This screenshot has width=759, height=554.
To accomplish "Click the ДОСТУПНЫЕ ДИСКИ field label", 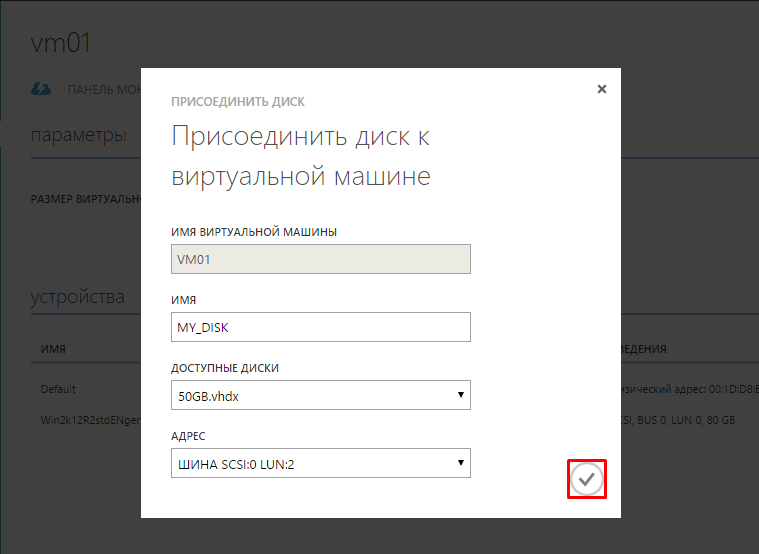I will point(225,368).
